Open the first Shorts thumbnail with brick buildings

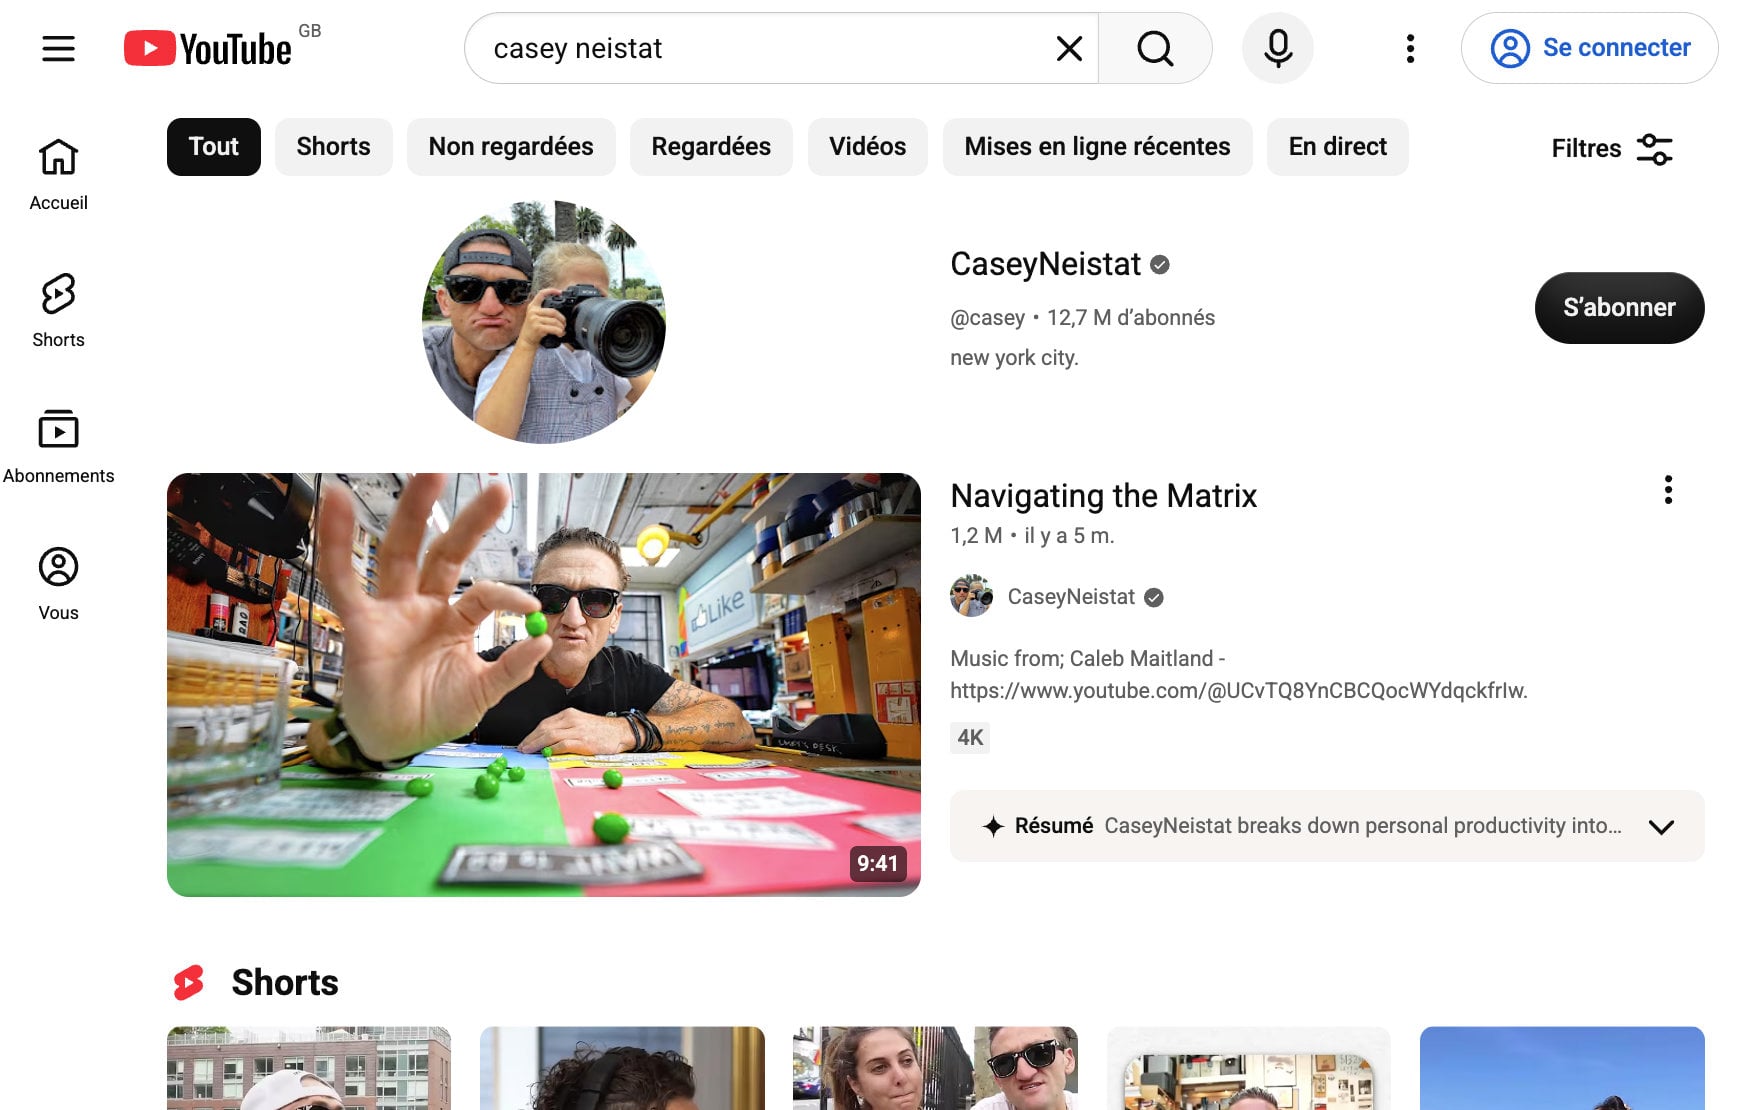point(309,1068)
